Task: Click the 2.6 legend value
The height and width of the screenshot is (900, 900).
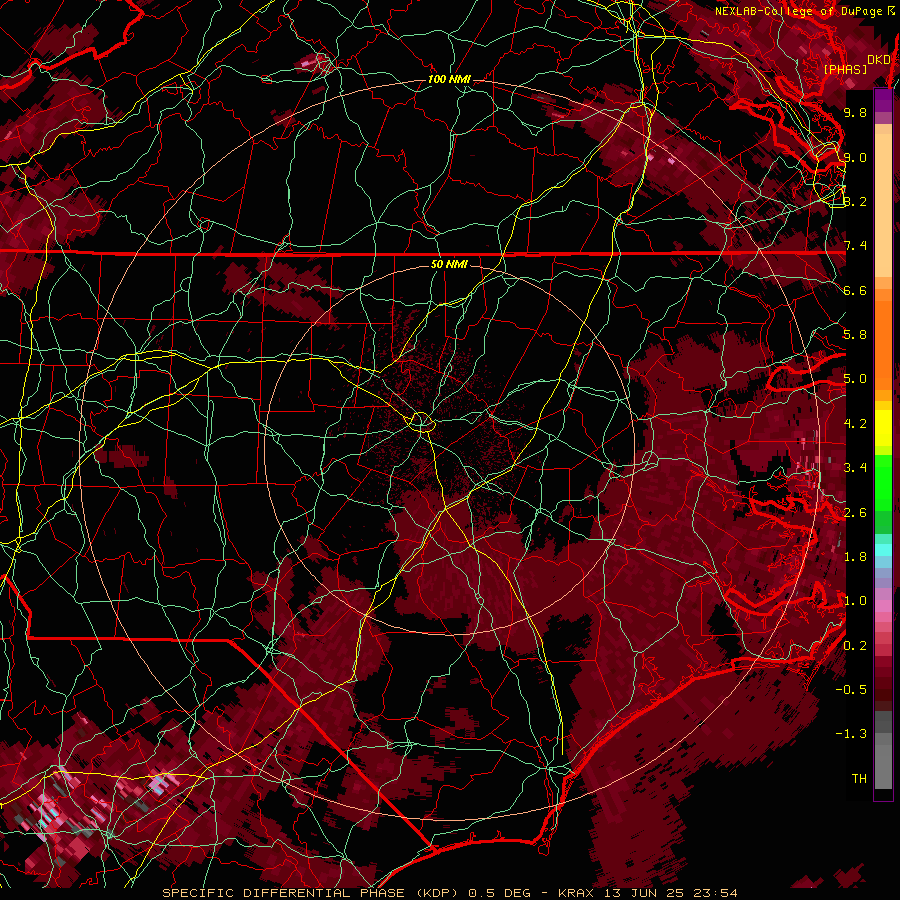Action: click(855, 513)
